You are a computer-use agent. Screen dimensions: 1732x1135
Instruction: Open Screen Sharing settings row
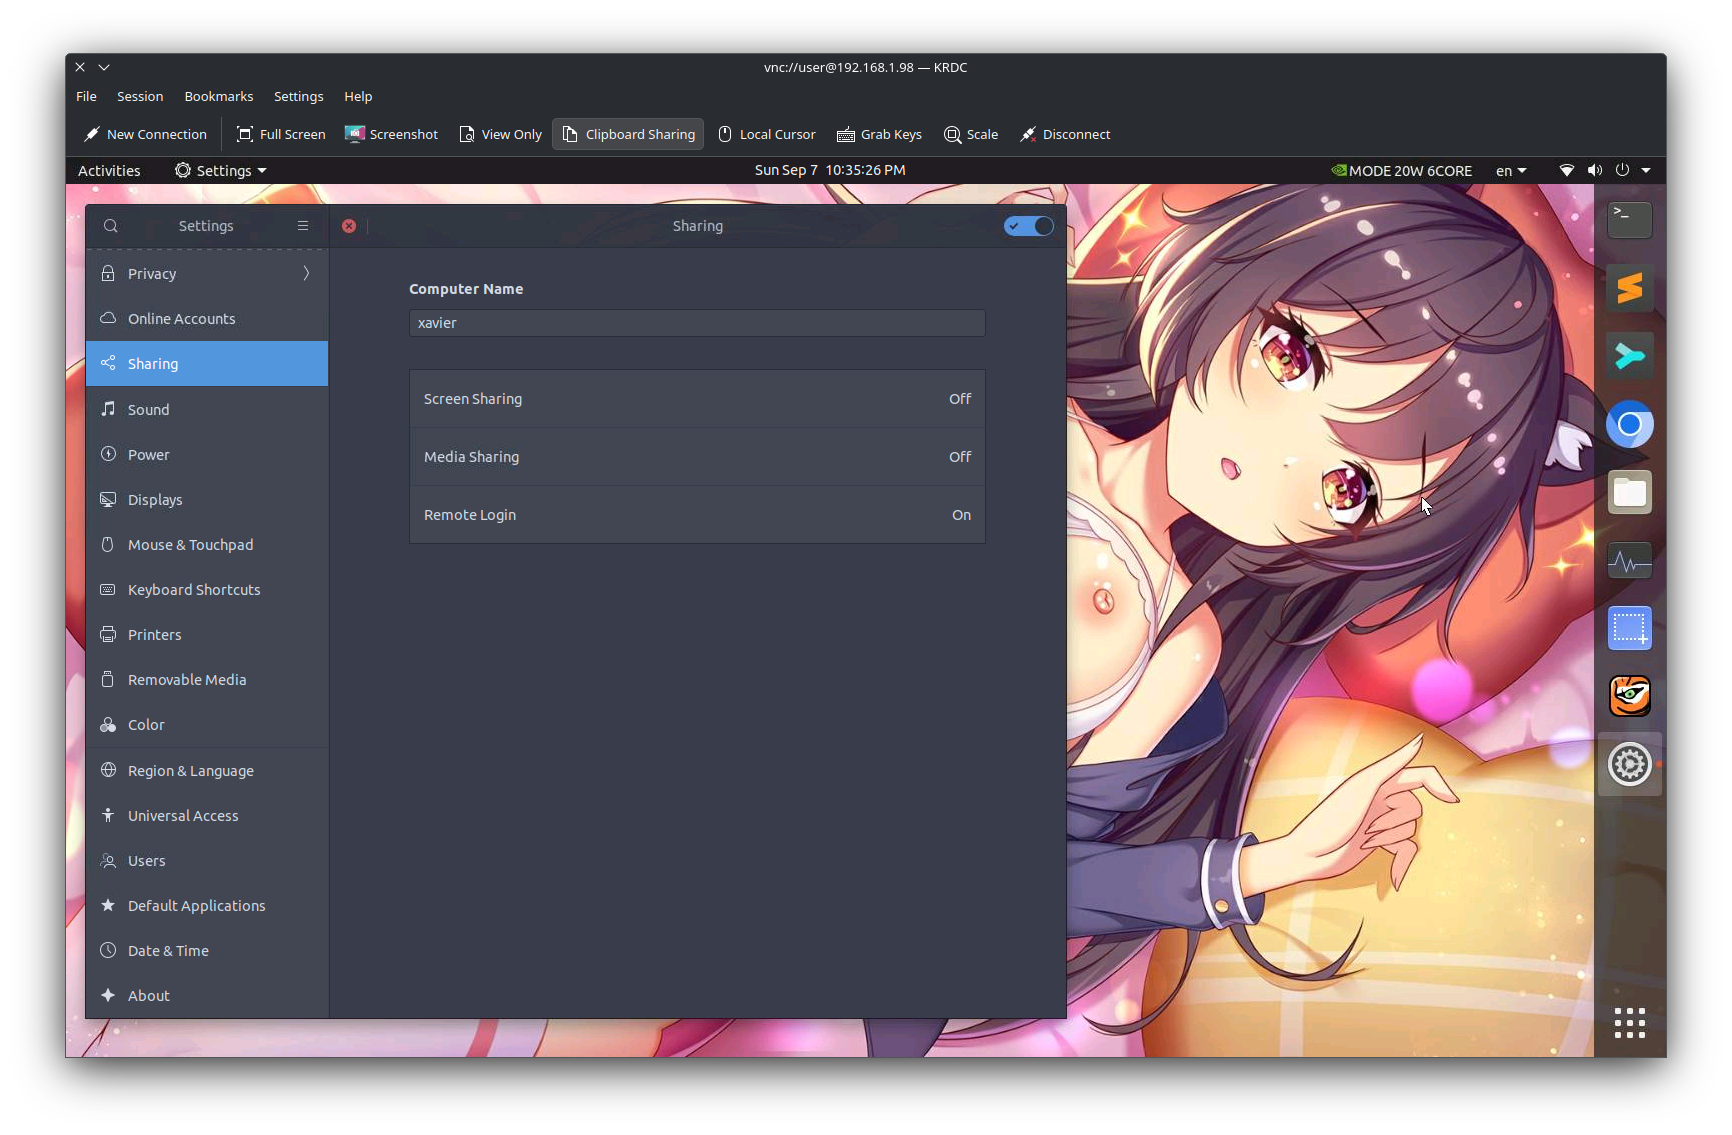click(x=697, y=399)
